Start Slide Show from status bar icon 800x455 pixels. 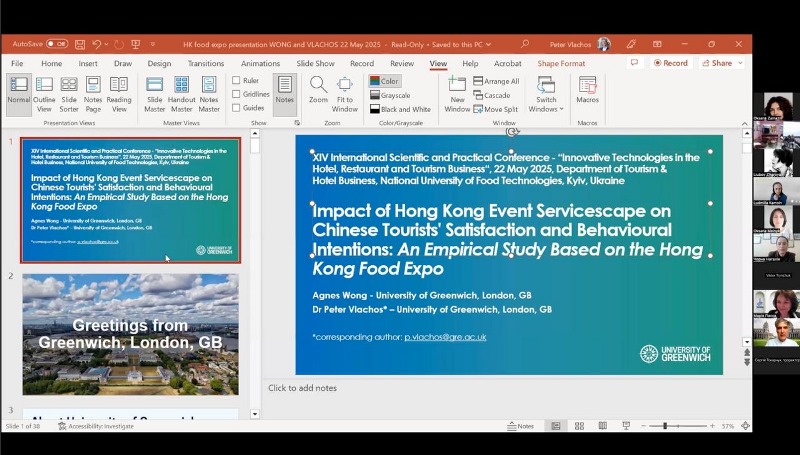coord(626,426)
